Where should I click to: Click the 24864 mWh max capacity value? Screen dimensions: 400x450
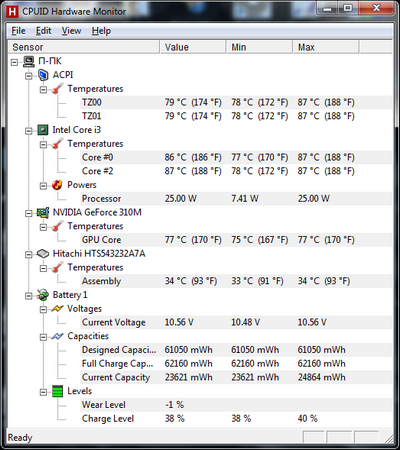[321, 377]
